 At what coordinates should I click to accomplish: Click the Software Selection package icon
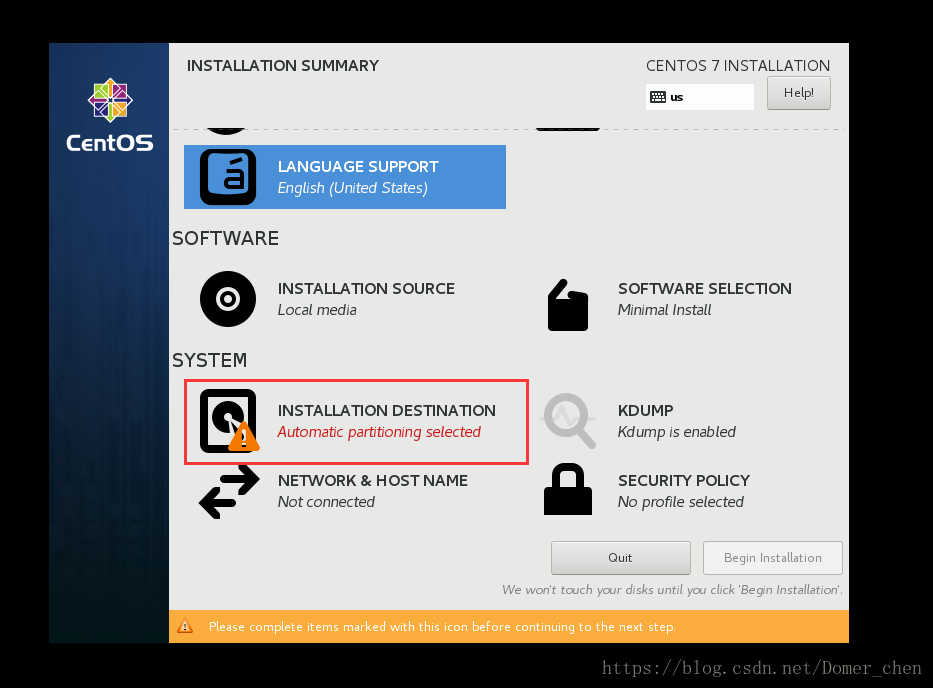tap(568, 305)
